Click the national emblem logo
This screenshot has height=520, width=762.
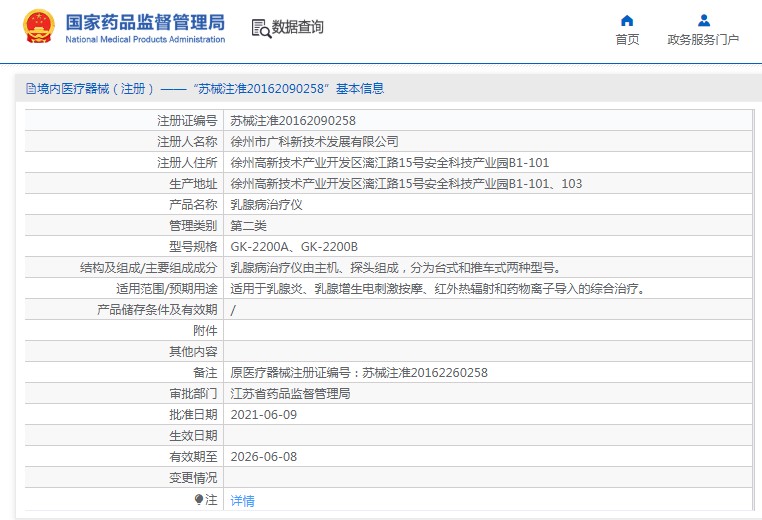(38, 27)
